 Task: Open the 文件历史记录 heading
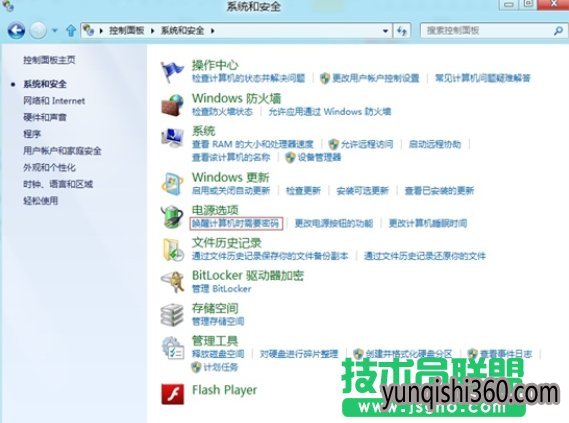tap(227, 243)
